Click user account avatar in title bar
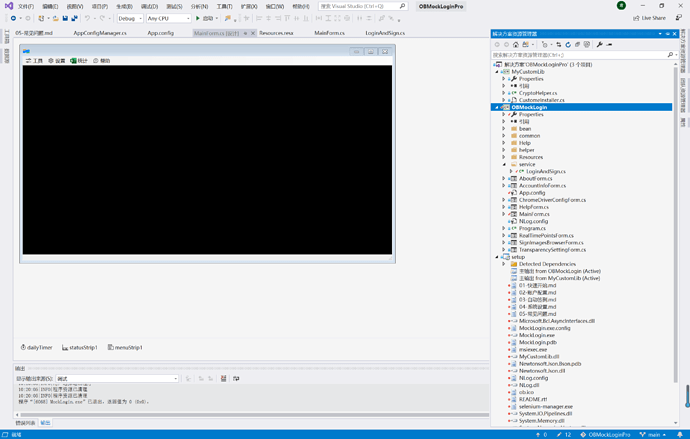 [x=621, y=6]
